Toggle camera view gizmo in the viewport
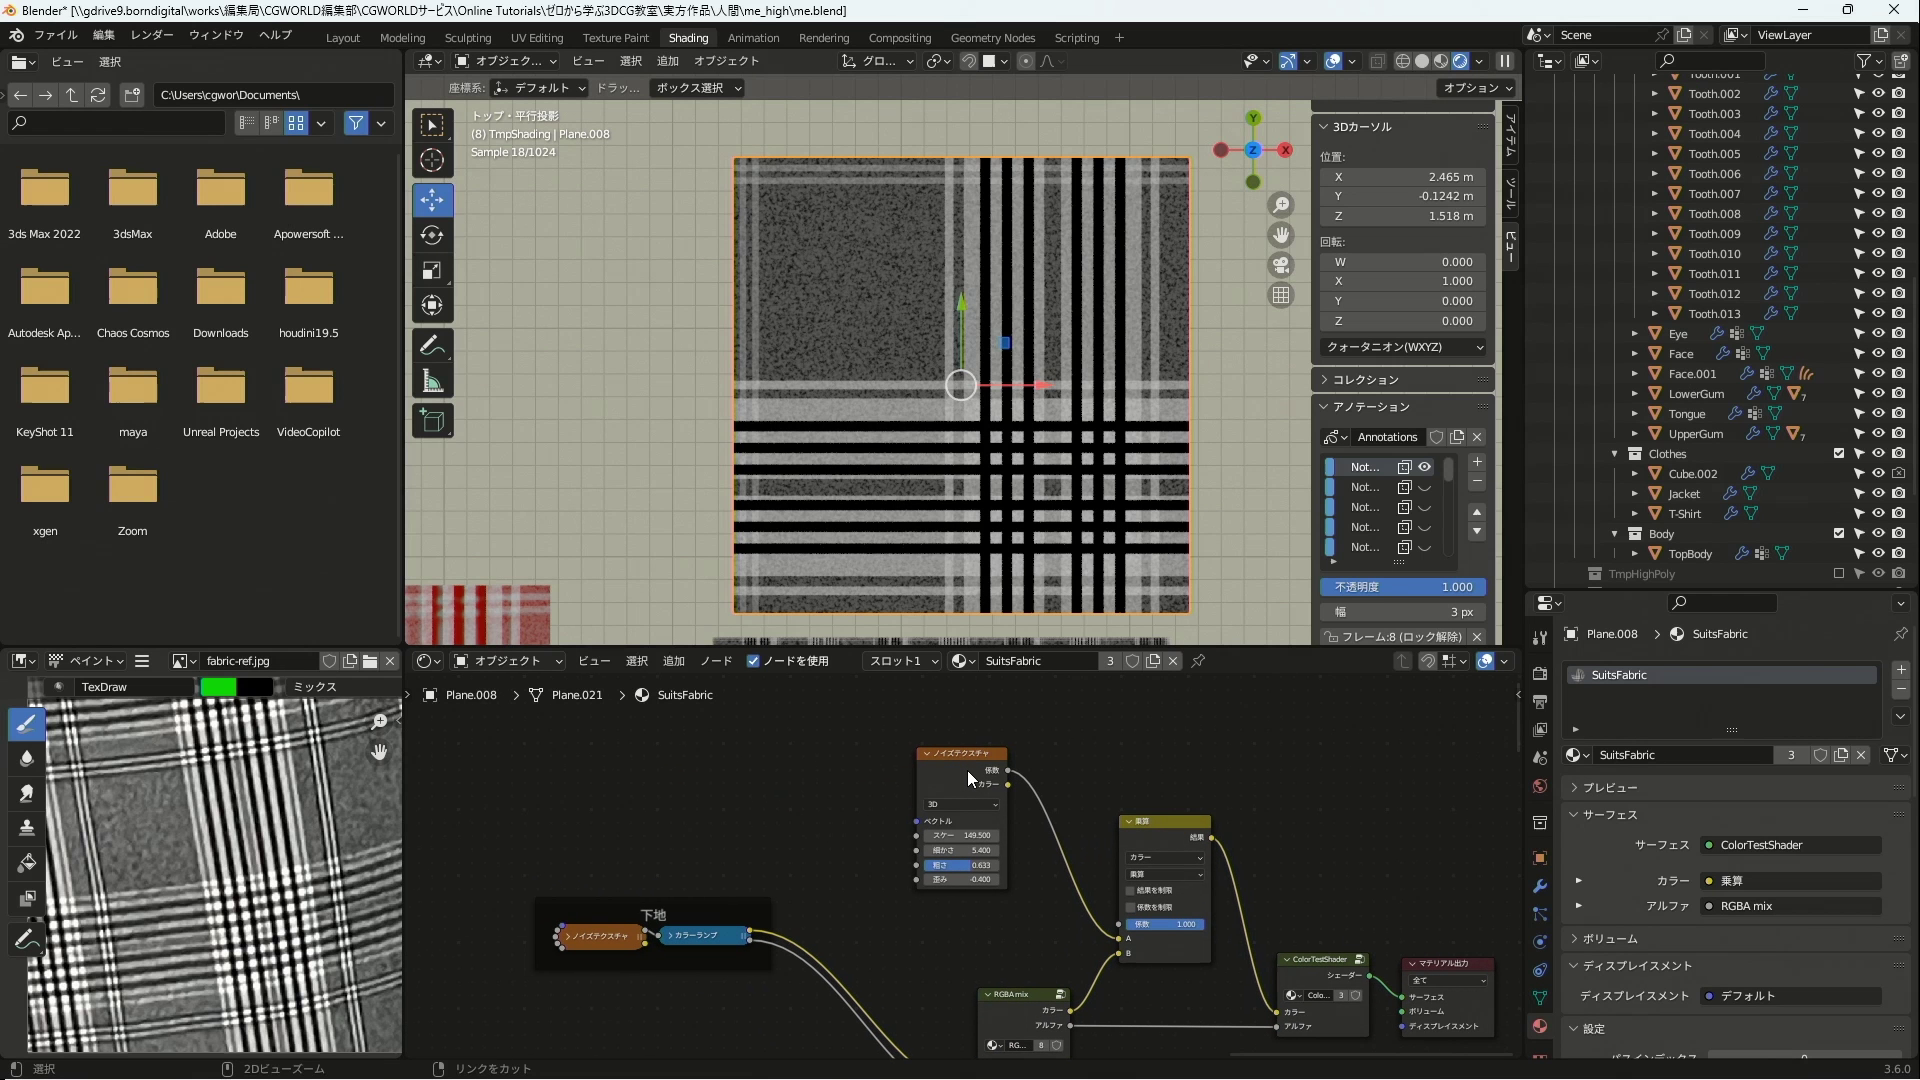The width and height of the screenshot is (1920, 1080). click(1281, 265)
